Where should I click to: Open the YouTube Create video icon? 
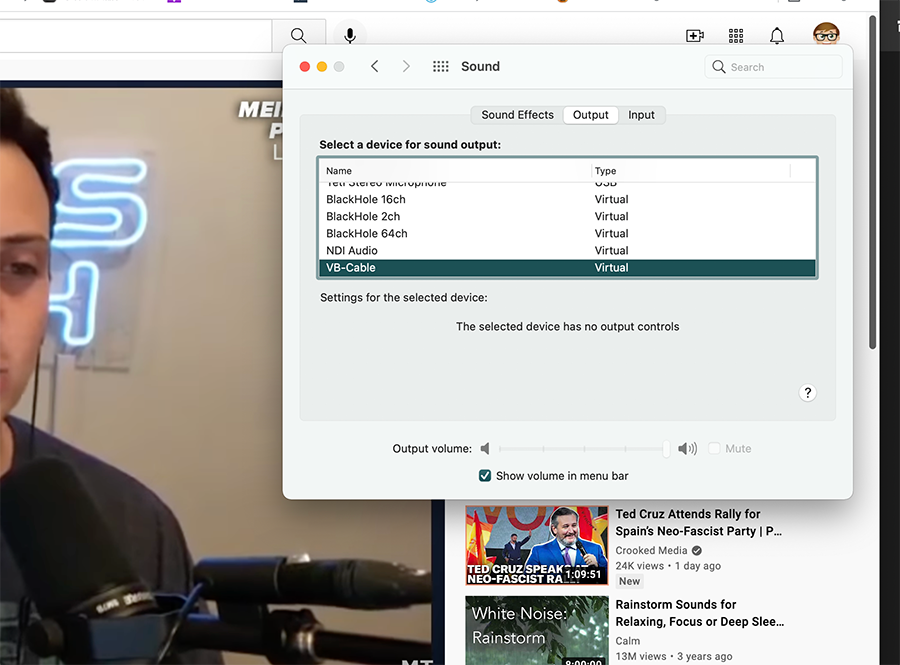click(x=694, y=35)
